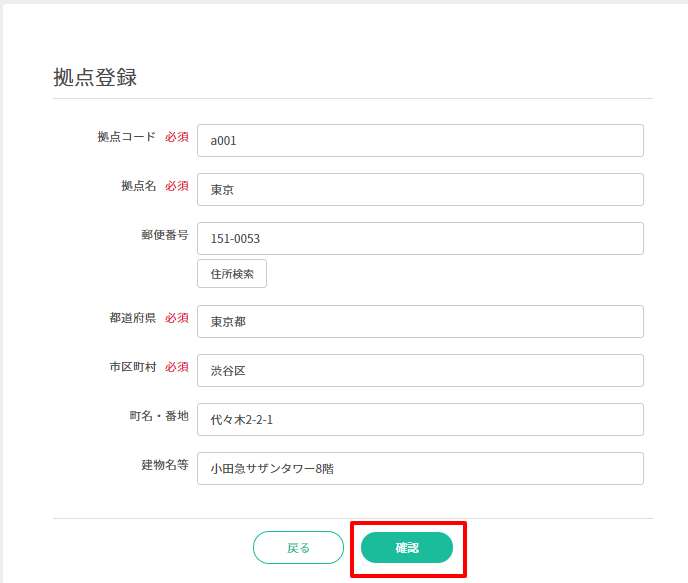Viewport: 688px width, 583px height.
Task: Click the red 必須 marker beside 拠点コード
Action: [x=177, y=137]
